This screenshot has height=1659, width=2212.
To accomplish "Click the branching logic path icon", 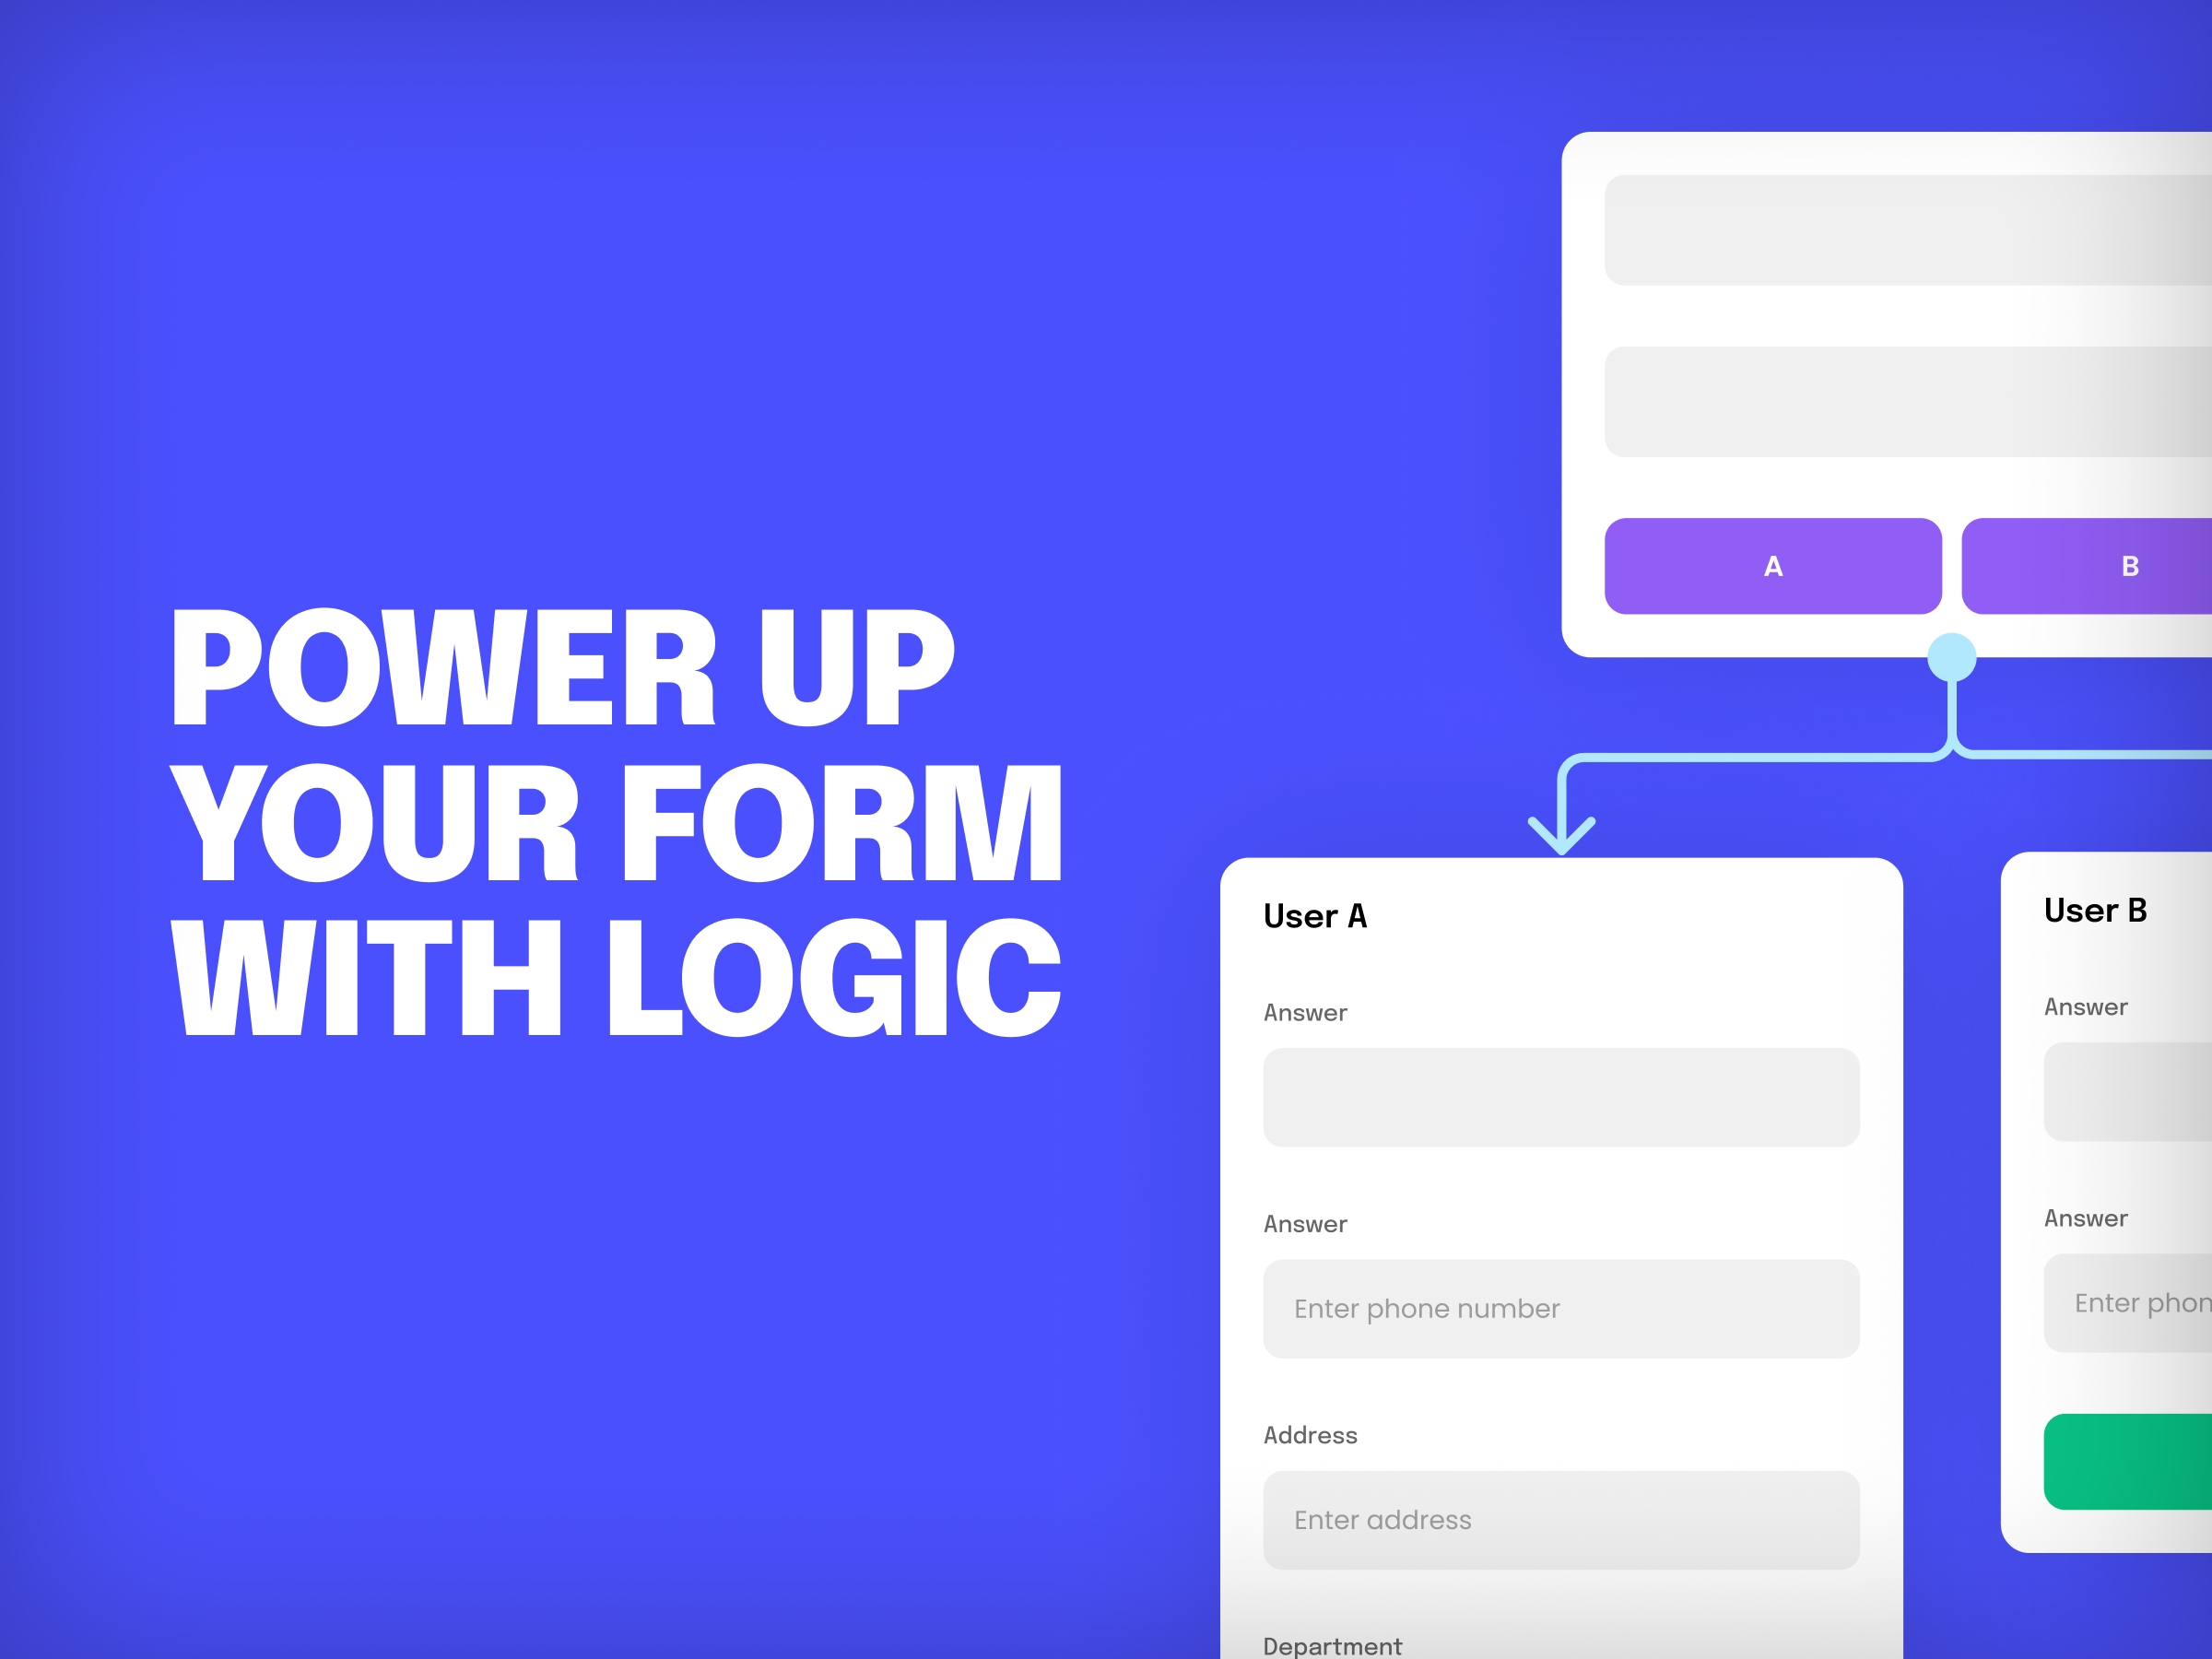I will coord(1952,657).
